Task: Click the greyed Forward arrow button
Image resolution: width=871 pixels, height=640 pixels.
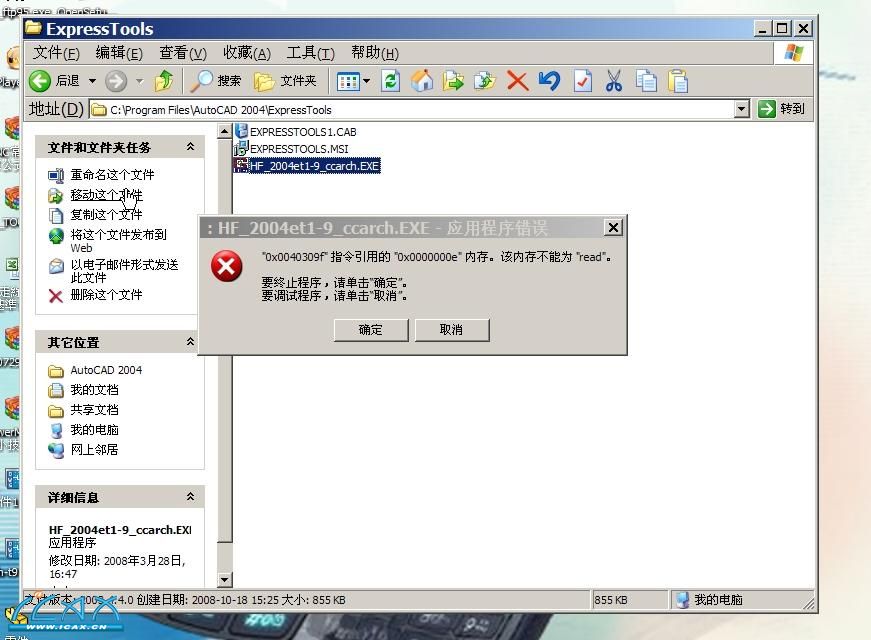Action: coord(116,82)
